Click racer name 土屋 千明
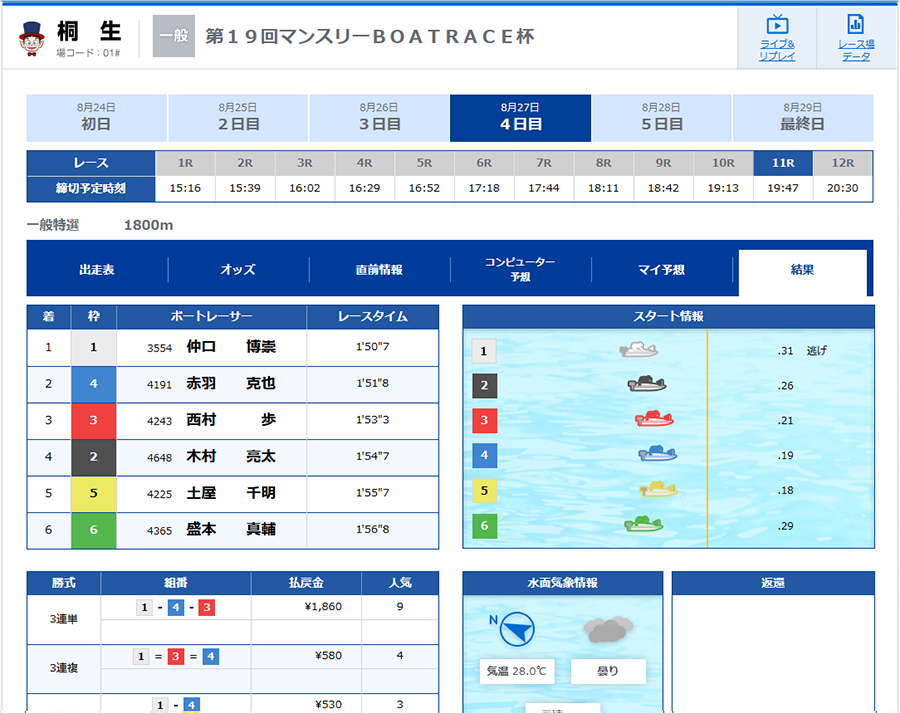The width and height of the screenshot is (900, 713). click(x=231, y=493)
